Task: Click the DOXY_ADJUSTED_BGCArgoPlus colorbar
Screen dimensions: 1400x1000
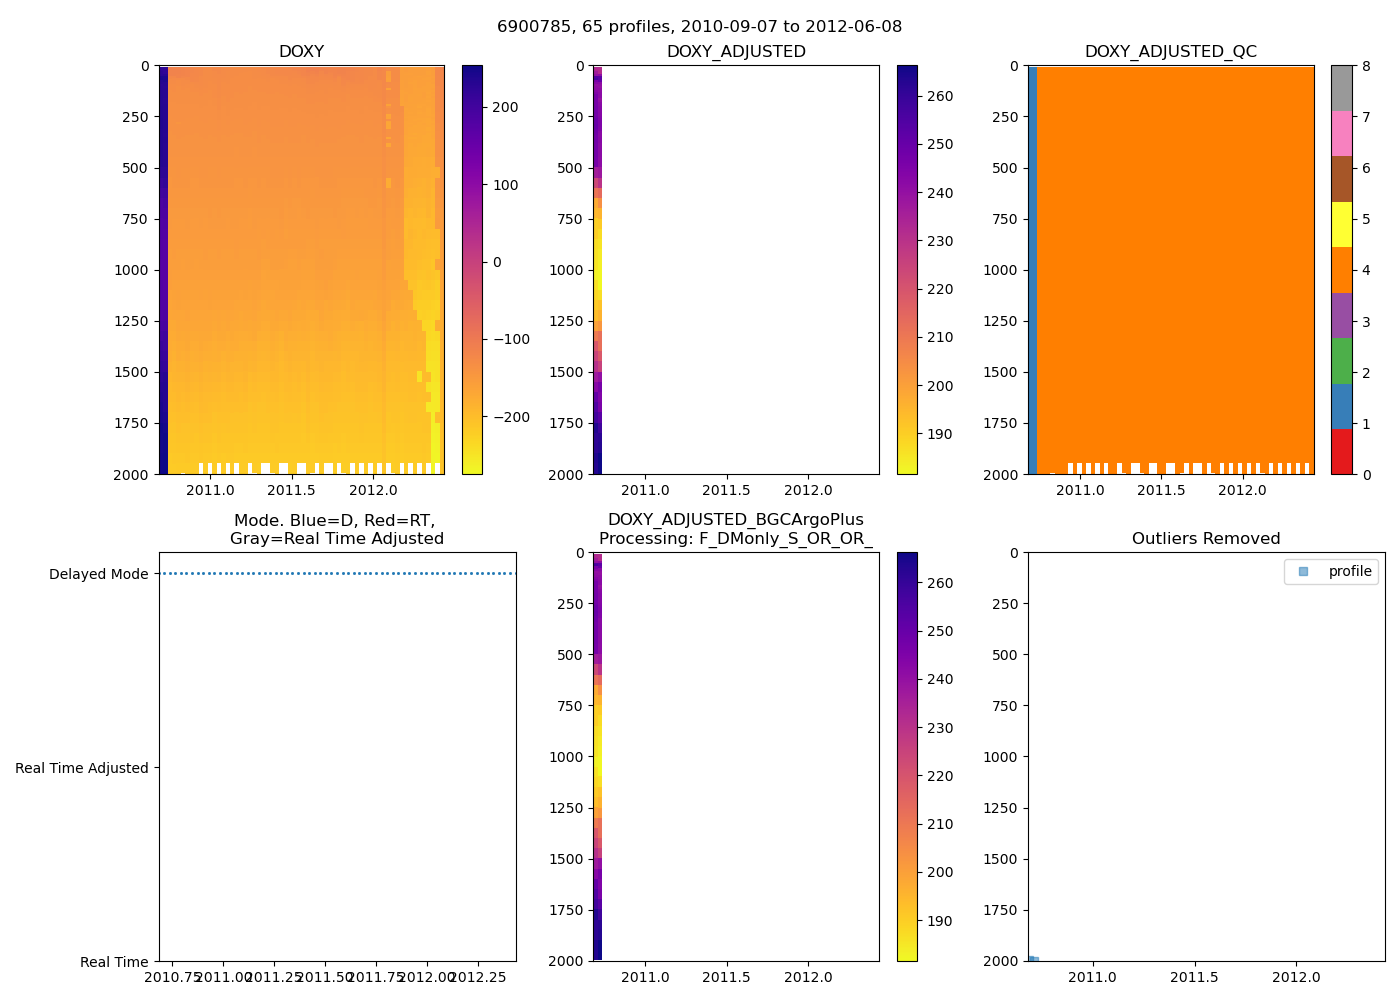Action: pos(907,757)
